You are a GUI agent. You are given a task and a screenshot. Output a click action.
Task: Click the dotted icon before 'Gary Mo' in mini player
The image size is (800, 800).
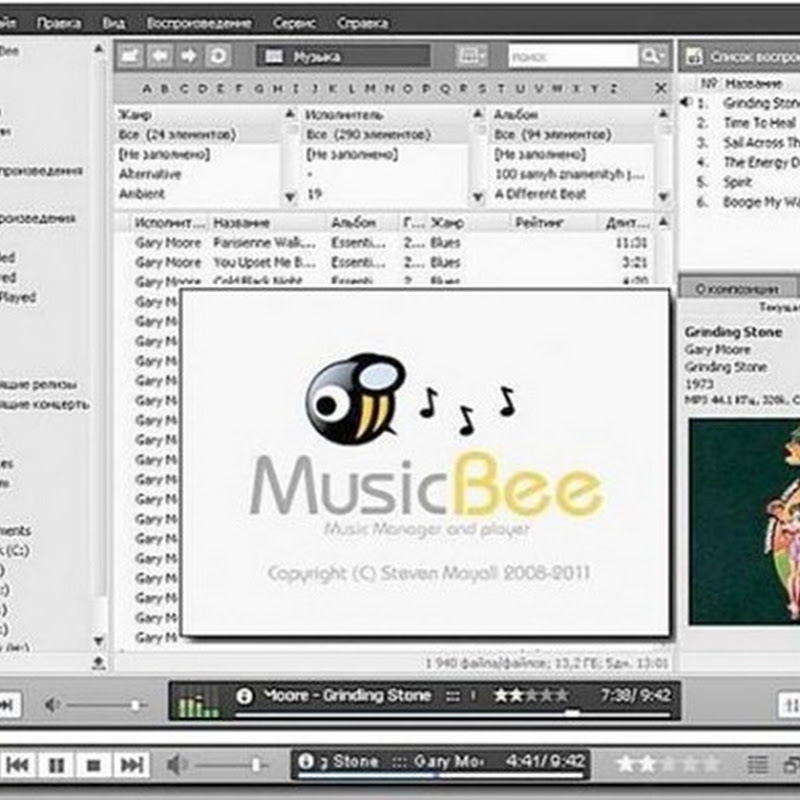(399, 762)
